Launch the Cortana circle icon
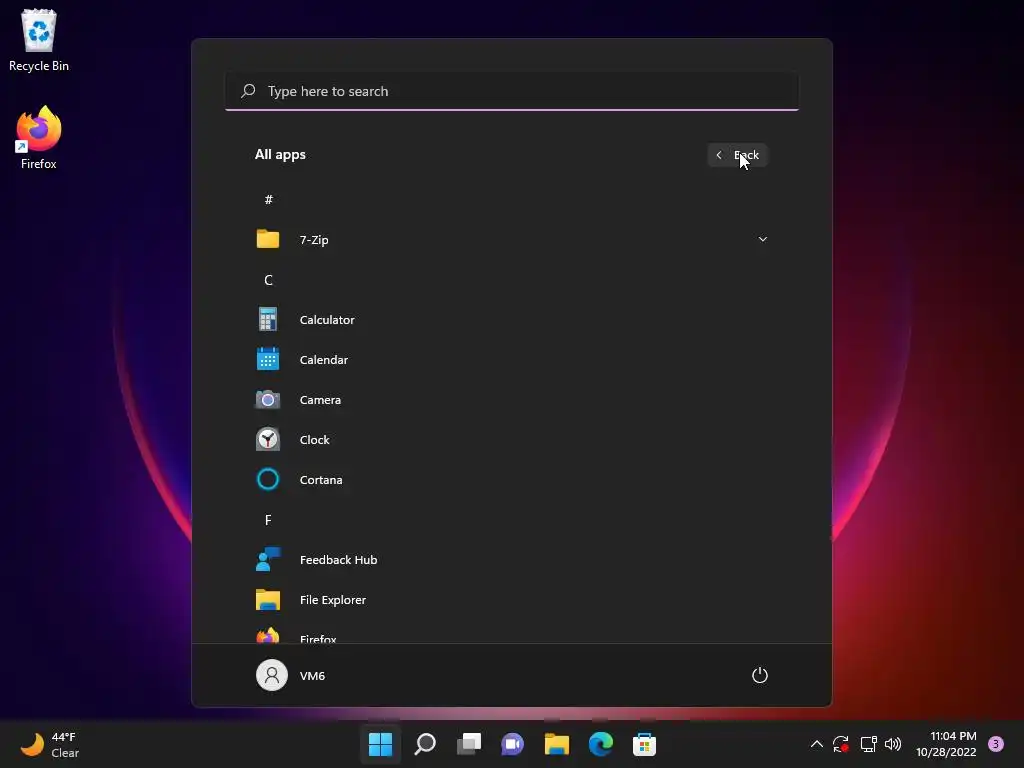The height and width of the screenshot is (768, 1024). [x=268, y=479]
